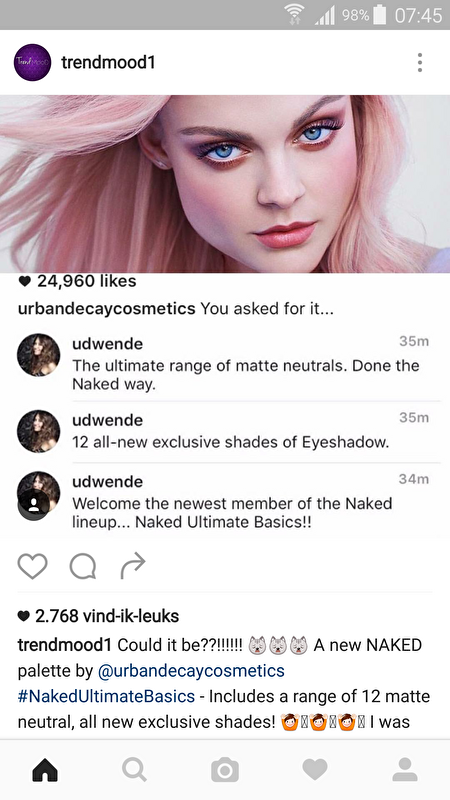Open the Search tab in bottom navigation
This screenshot has width=450, height=800.
pos(135,770)
